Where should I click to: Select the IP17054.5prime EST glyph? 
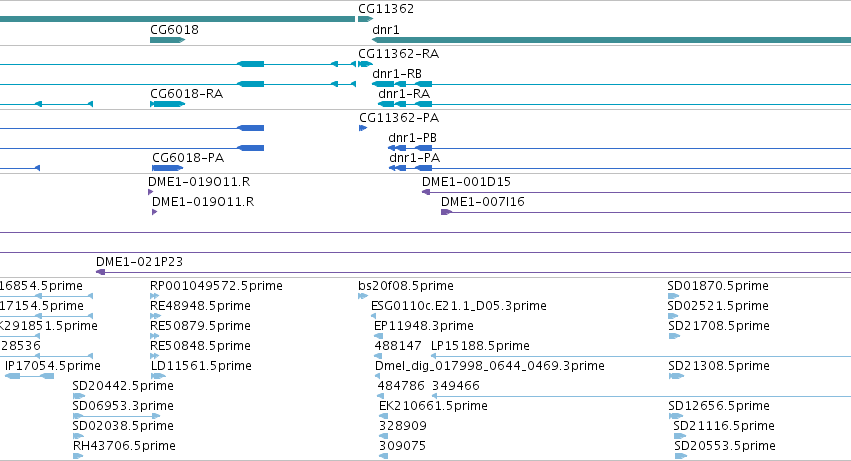point(29,376)
